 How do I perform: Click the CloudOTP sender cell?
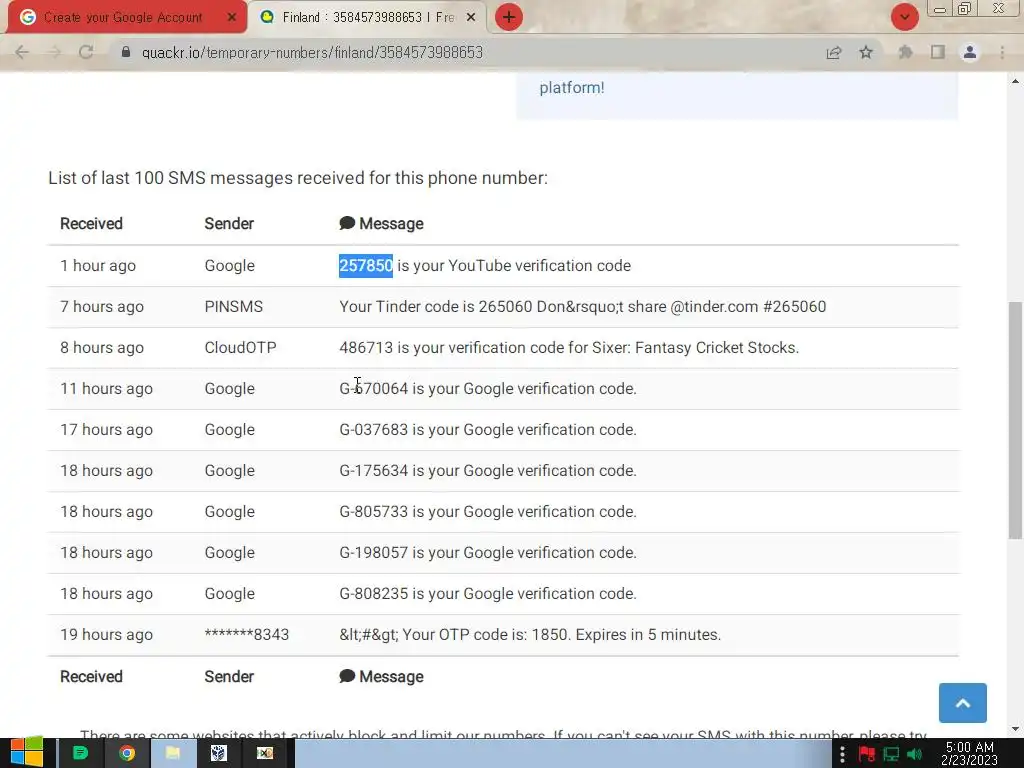point(240,347)
